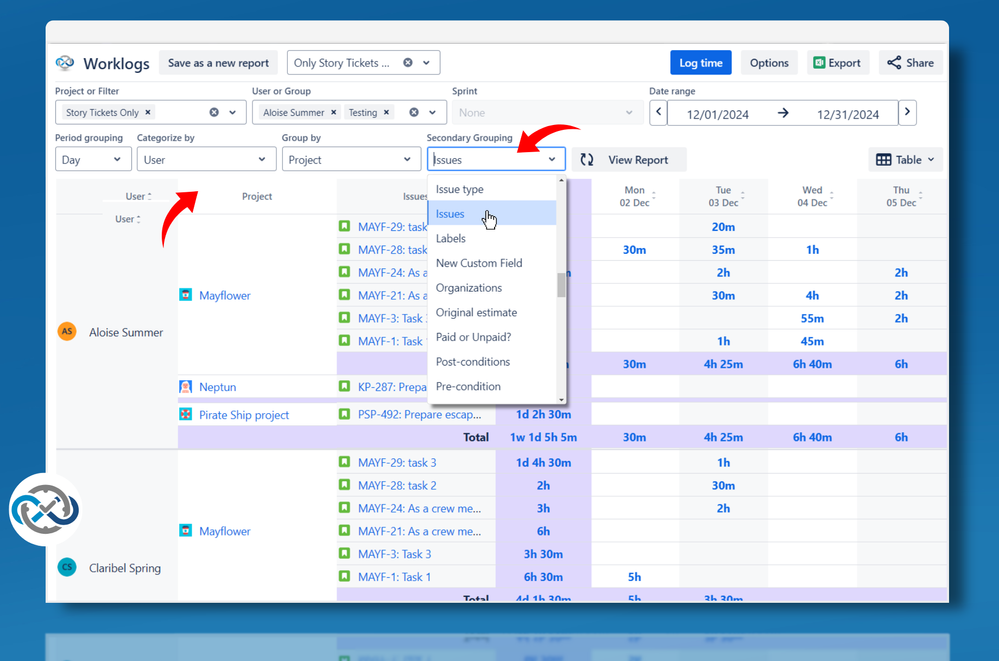Select Issue type option
The width and height of the screenshot is (999, 661).
pos(492,189)
